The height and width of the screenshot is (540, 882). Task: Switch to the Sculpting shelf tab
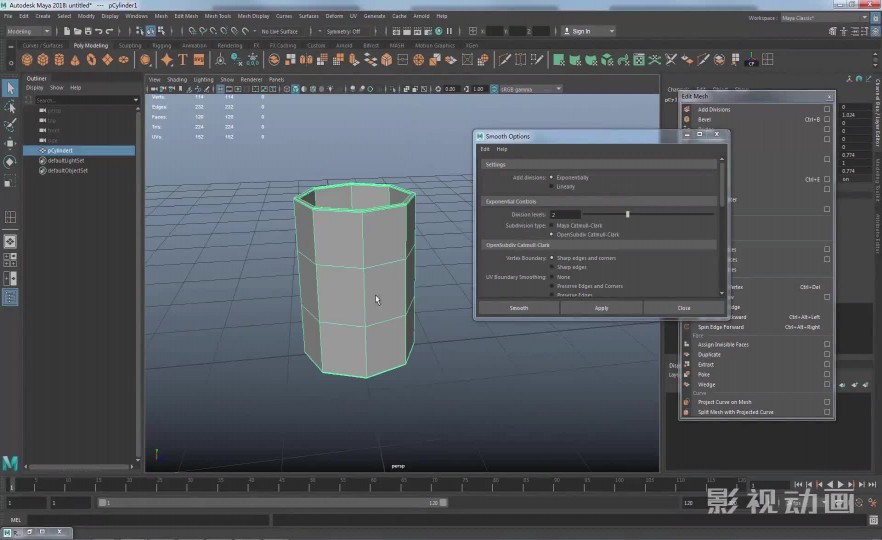tap(130, 46)
